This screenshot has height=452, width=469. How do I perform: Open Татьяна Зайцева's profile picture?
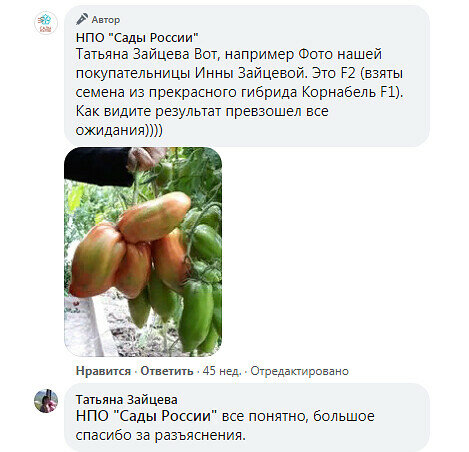click(46, 401)
